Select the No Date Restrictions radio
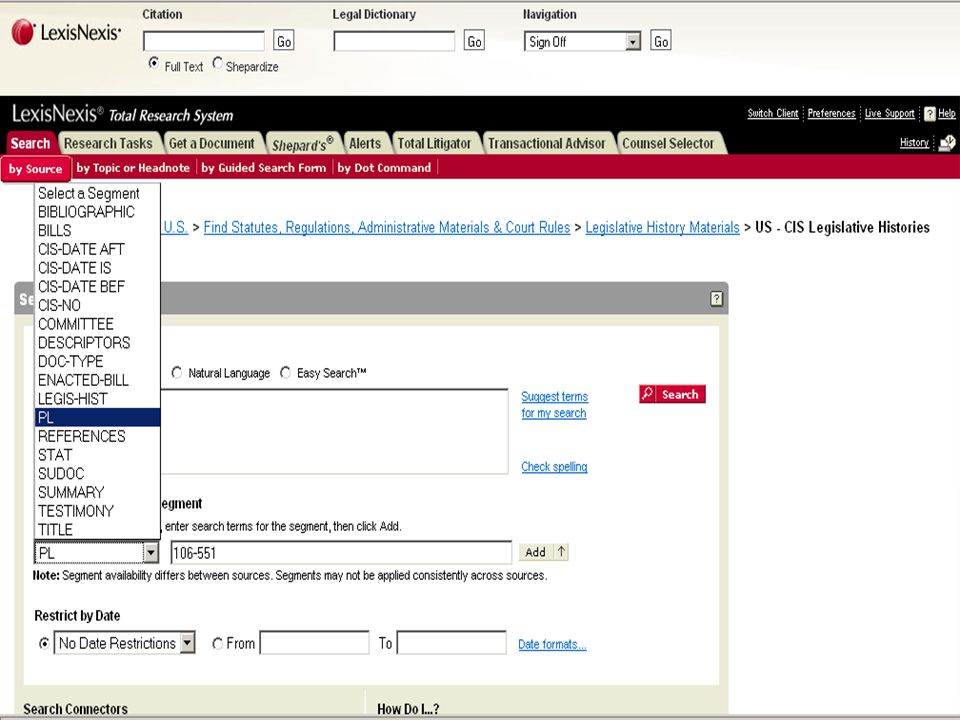The width and height of the screenshot is (960, 720). click(44, 643)
